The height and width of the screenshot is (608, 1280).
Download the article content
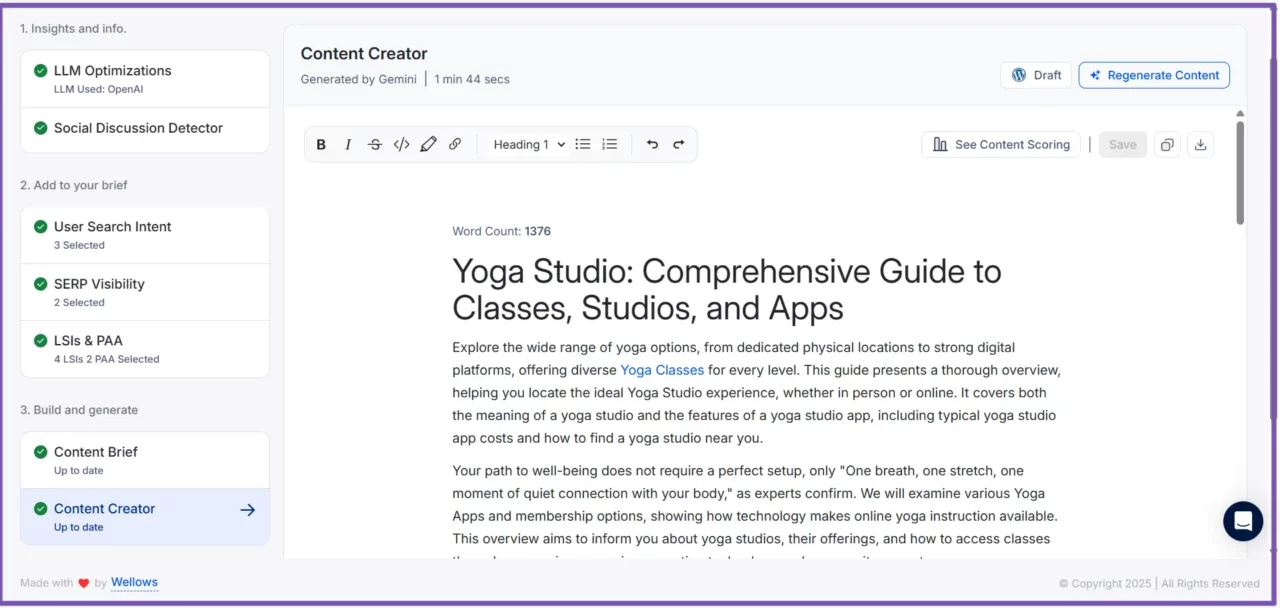[1200, 144]
